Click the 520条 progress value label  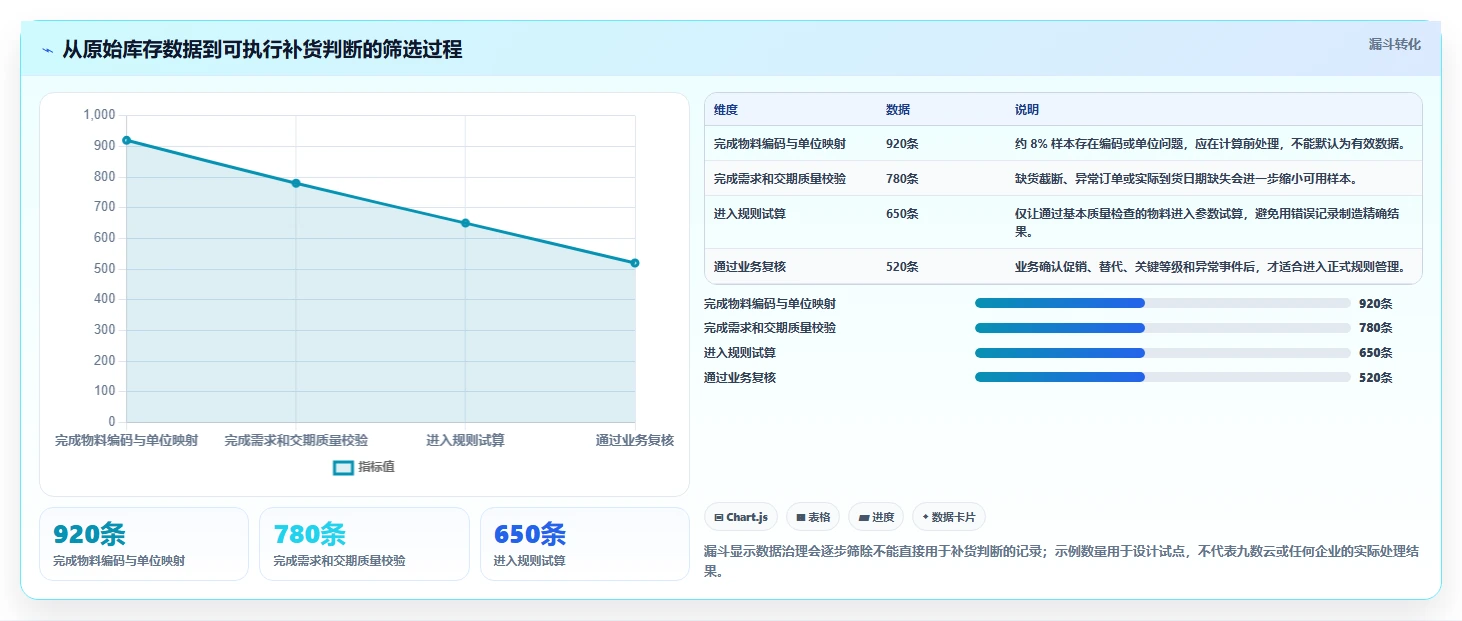1375,377
